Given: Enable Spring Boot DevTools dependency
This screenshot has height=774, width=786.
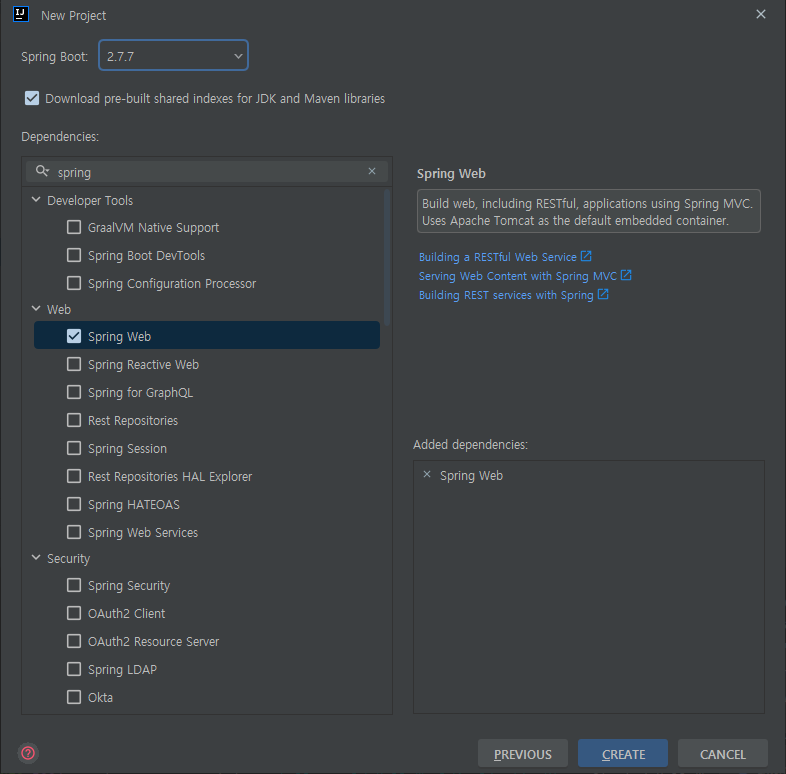Looking at the screenshot, I should [x=74, y=255].
